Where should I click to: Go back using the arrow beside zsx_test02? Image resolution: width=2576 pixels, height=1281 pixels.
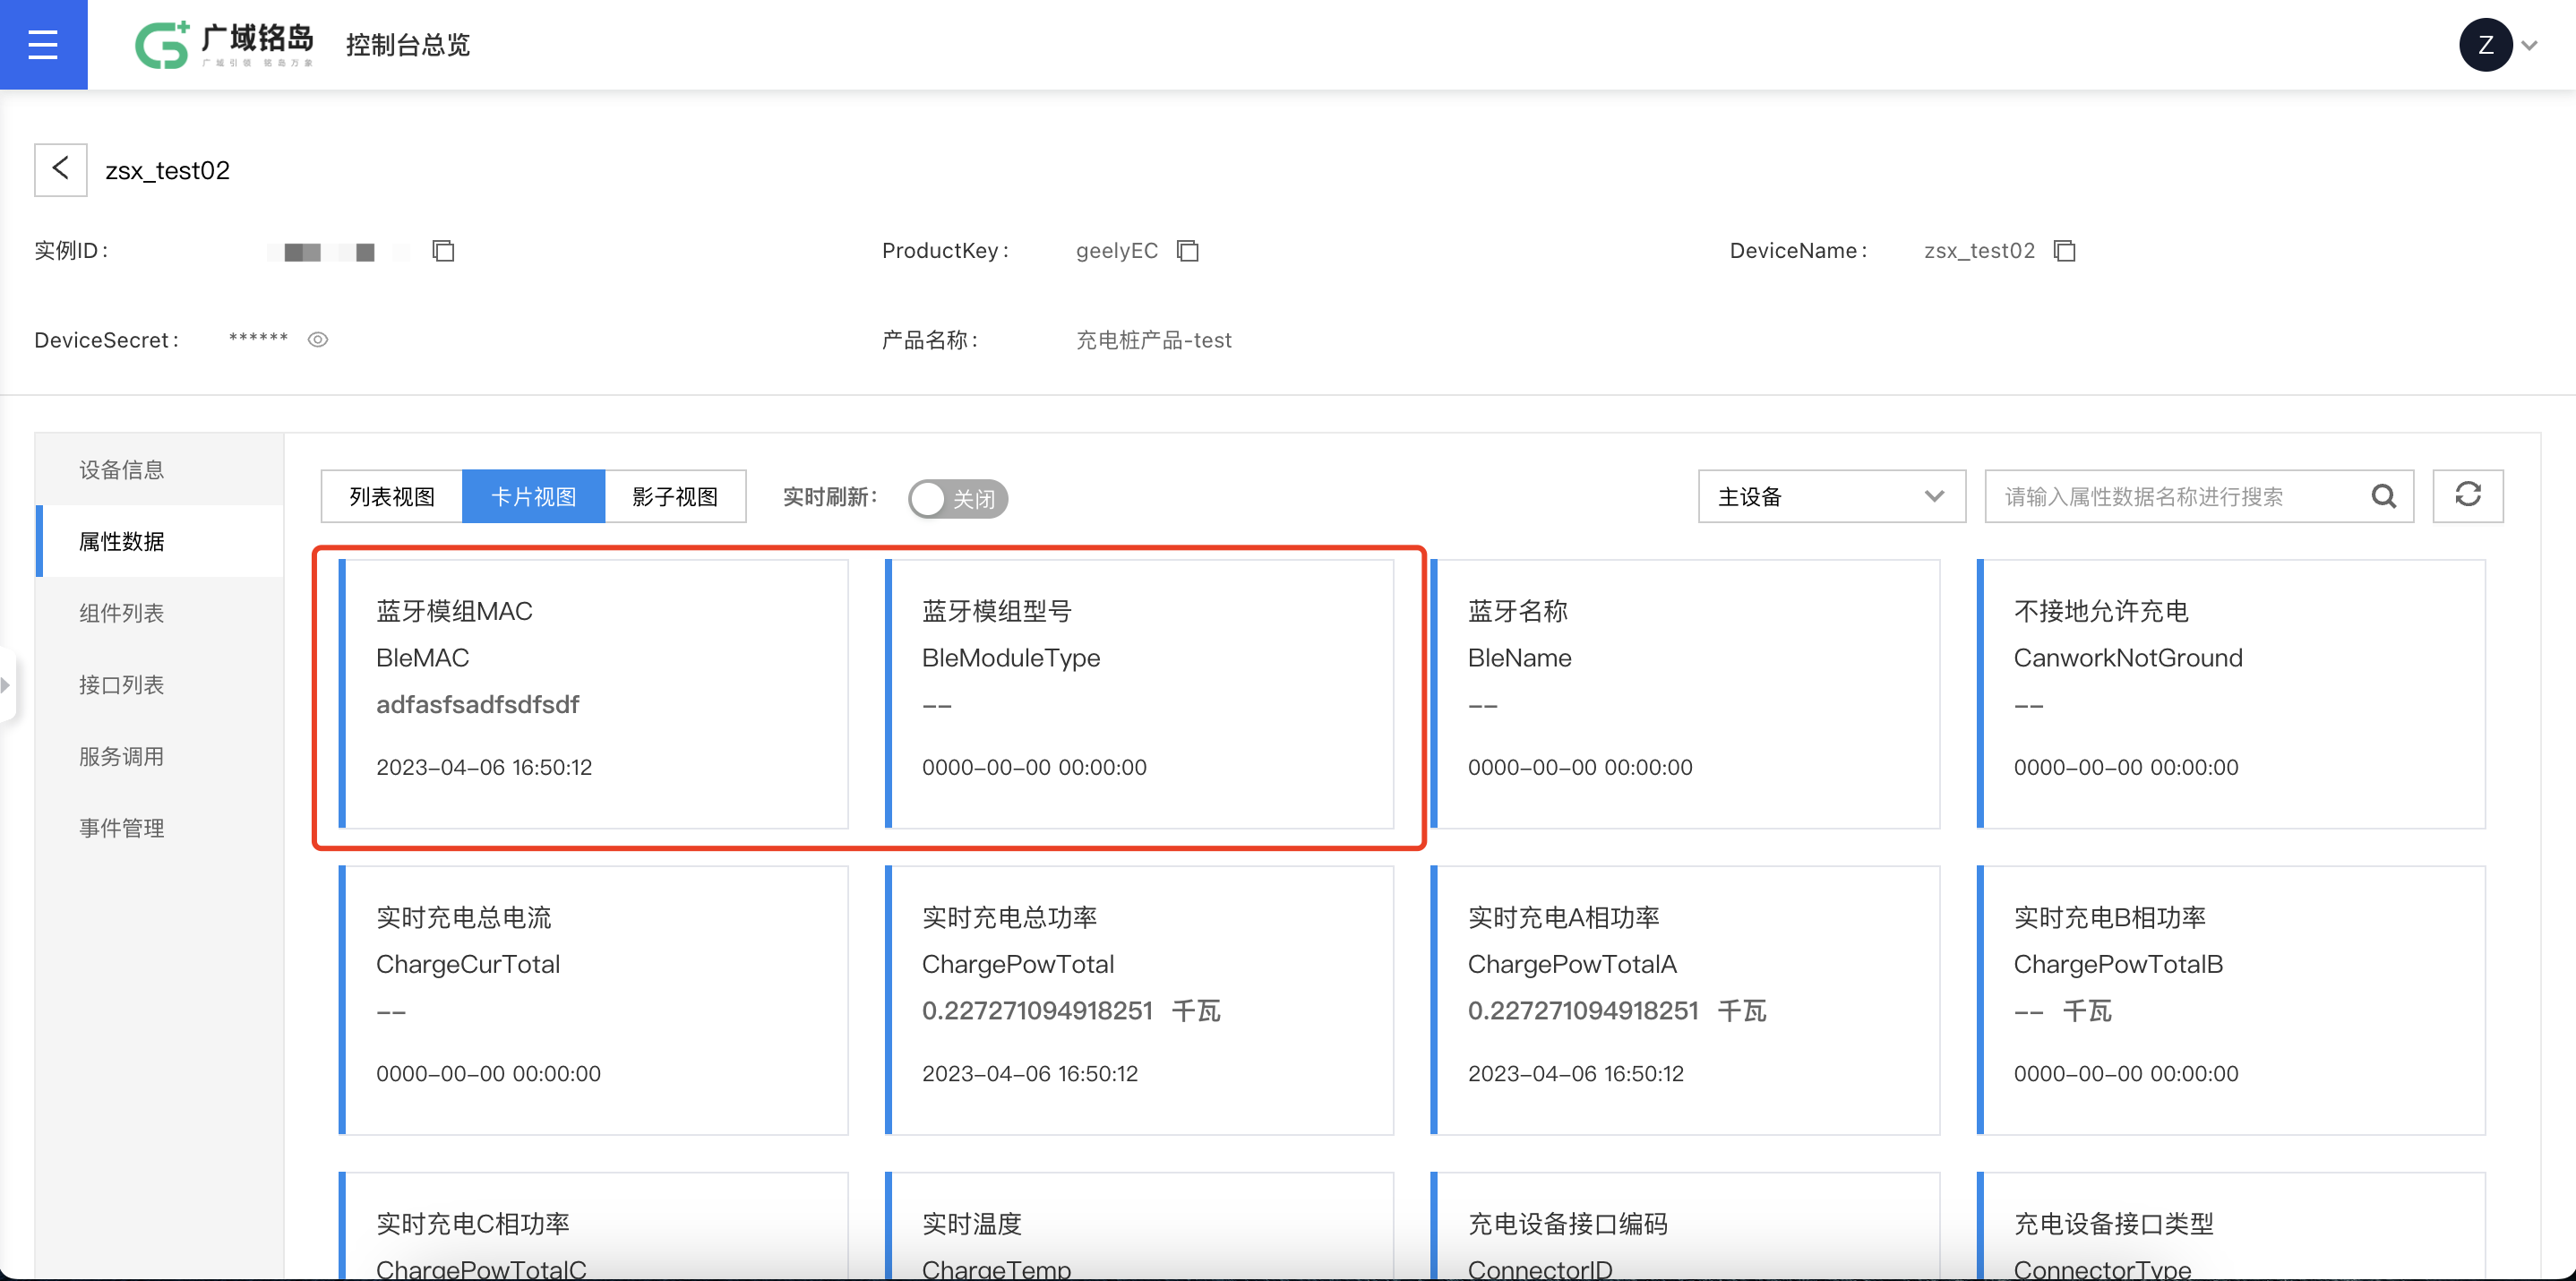(61, 169)
